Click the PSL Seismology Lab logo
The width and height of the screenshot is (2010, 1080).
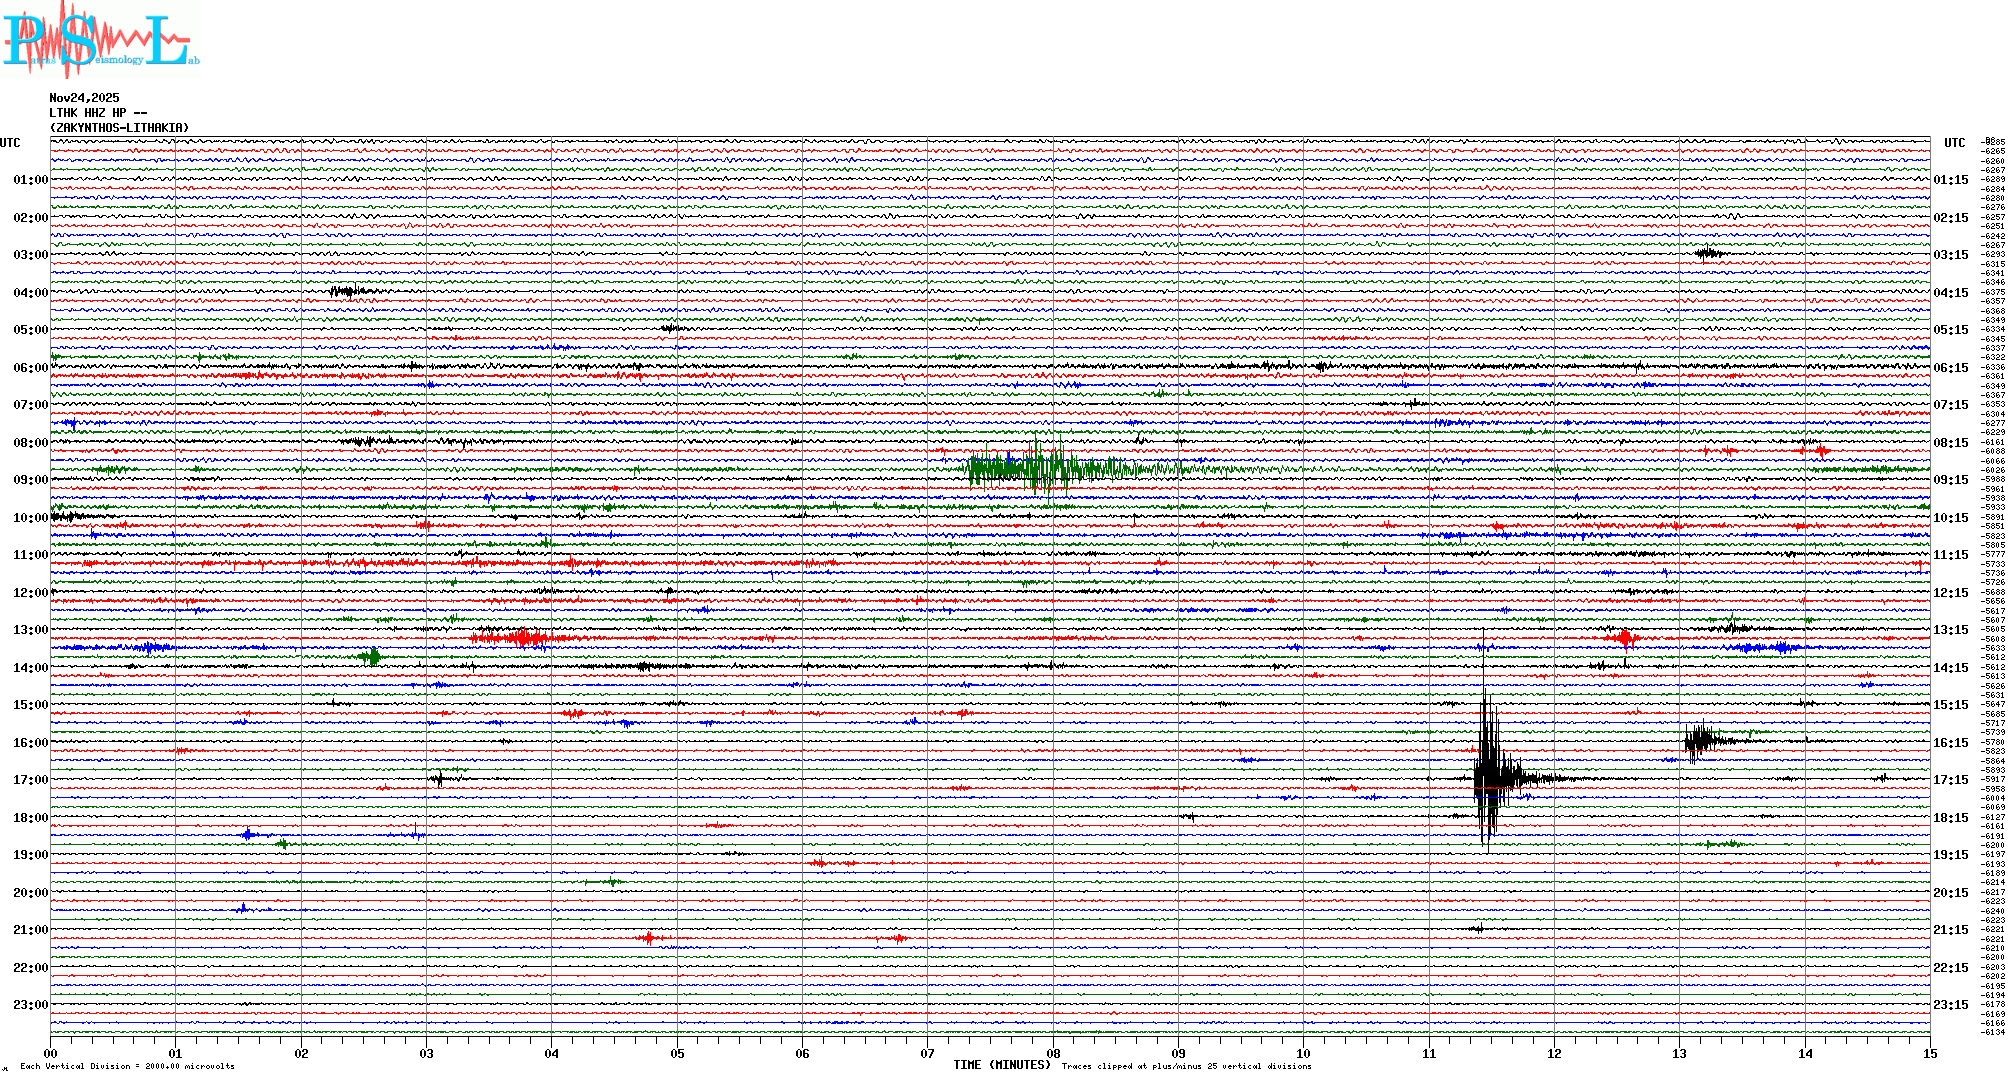pos(100,40)
